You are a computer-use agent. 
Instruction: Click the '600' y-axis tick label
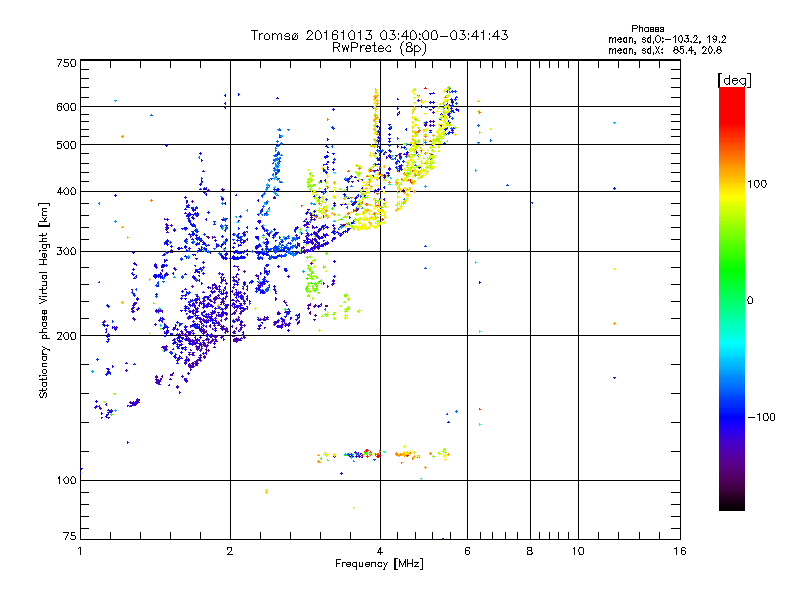(66, 107)
